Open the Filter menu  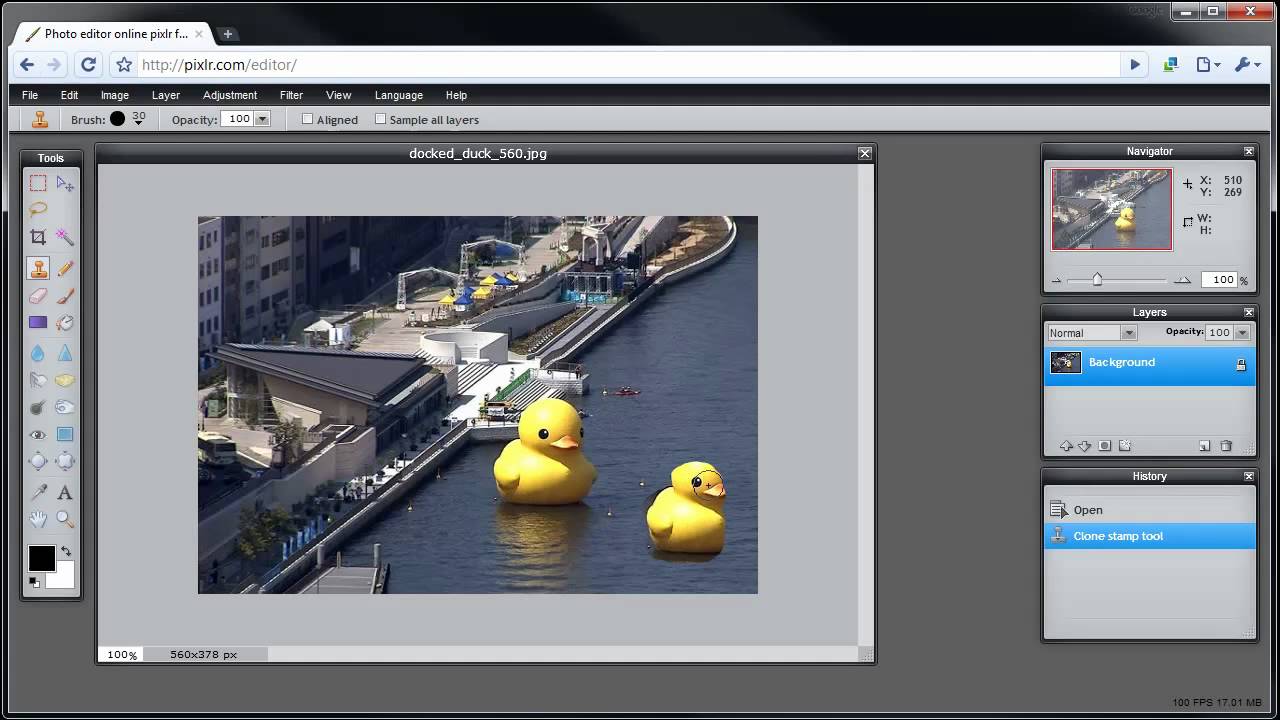pyautogui.click(x=291, y=95)
